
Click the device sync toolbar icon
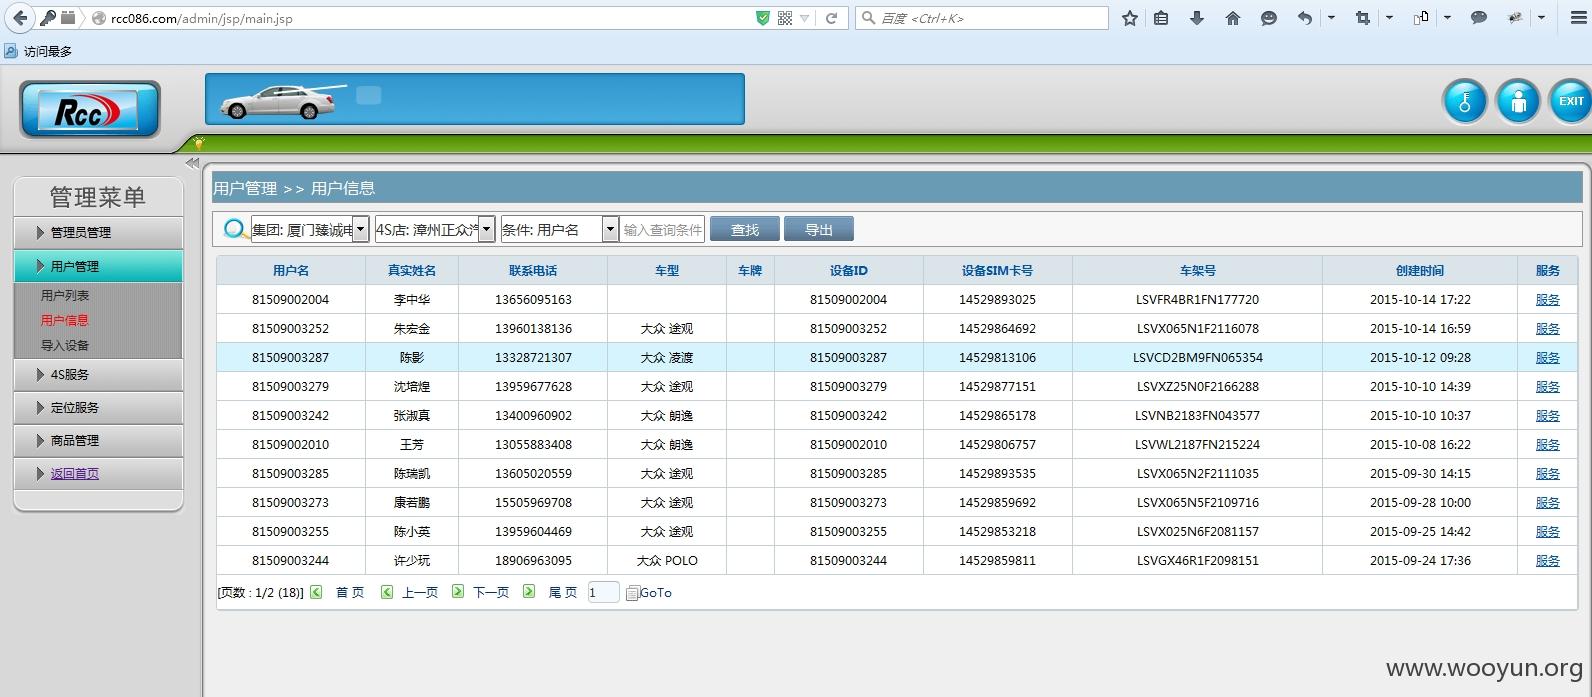pos(1420,18)
